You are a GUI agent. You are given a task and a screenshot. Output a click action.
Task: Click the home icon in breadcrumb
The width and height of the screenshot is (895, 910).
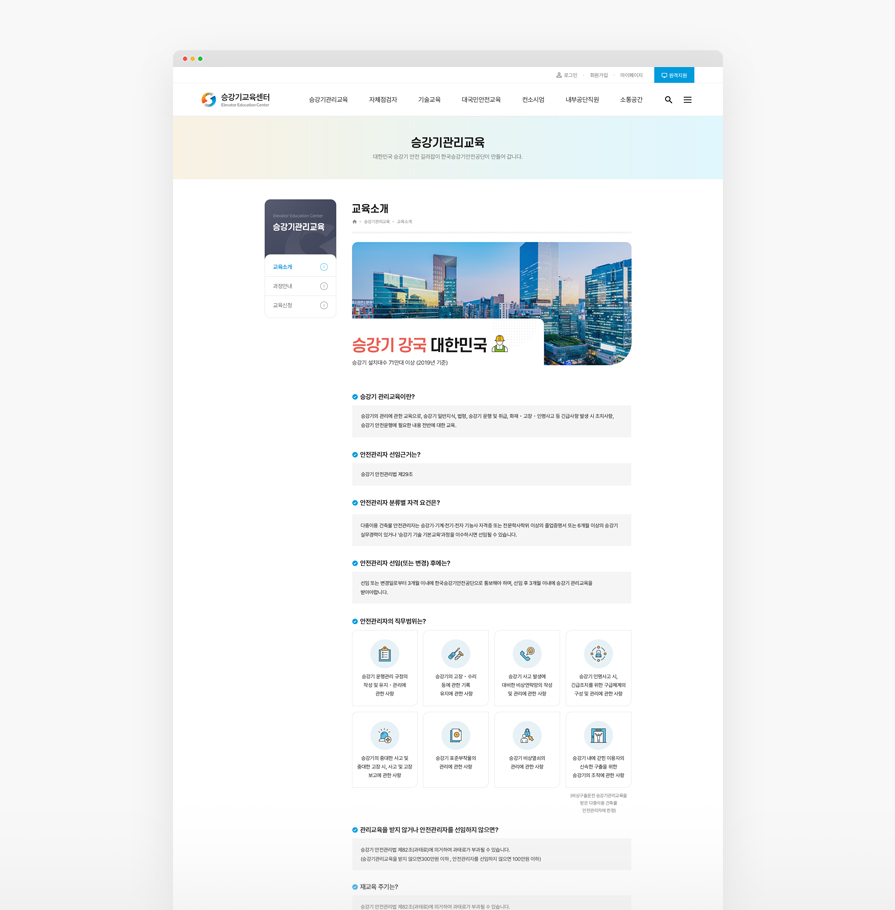[355, 222]
